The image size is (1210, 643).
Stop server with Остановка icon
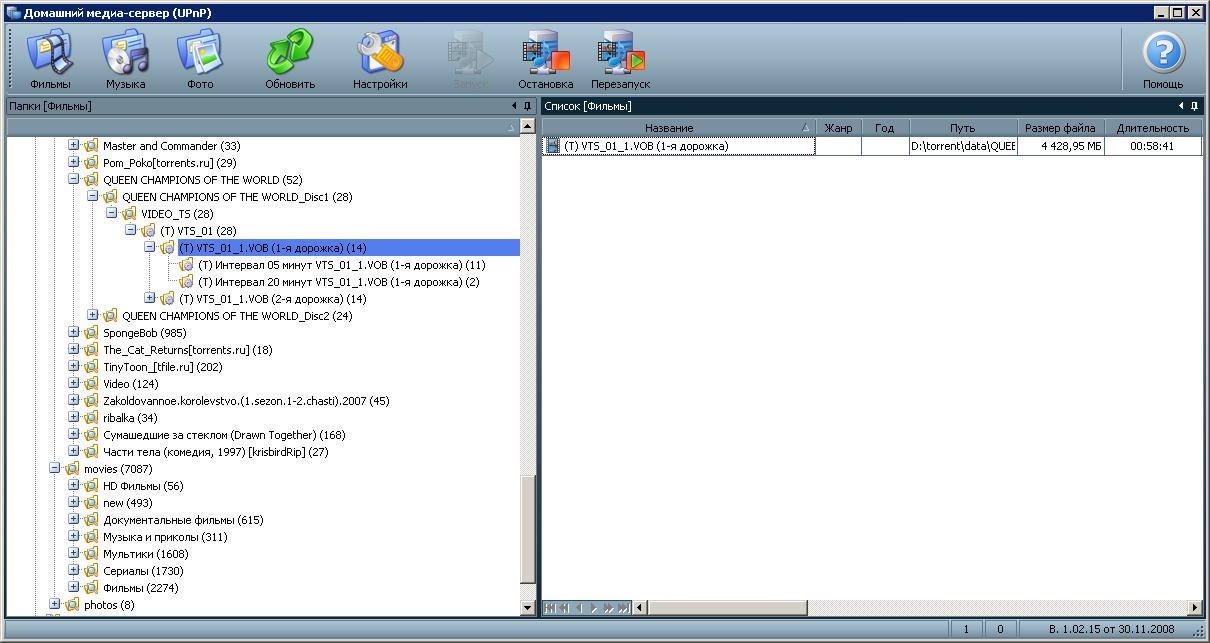point(545,59)
